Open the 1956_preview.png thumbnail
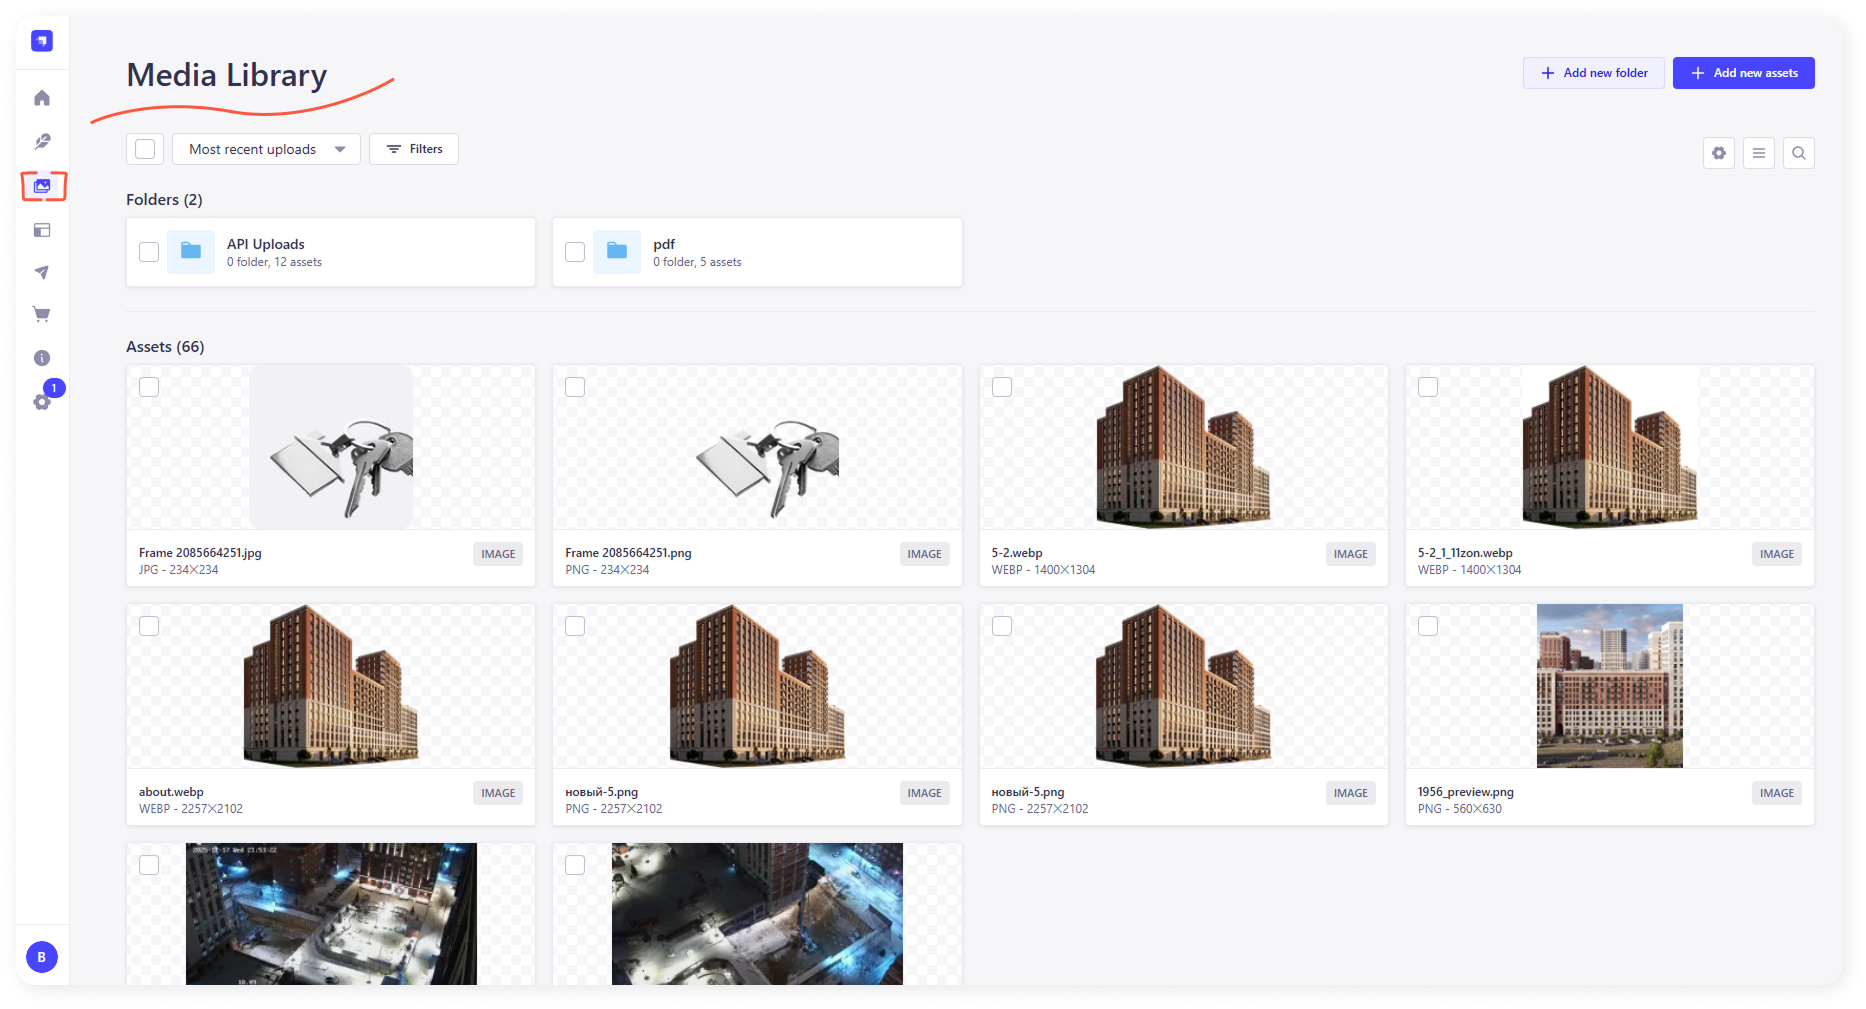1866x1009 pixels. [x=1609, y=686]
